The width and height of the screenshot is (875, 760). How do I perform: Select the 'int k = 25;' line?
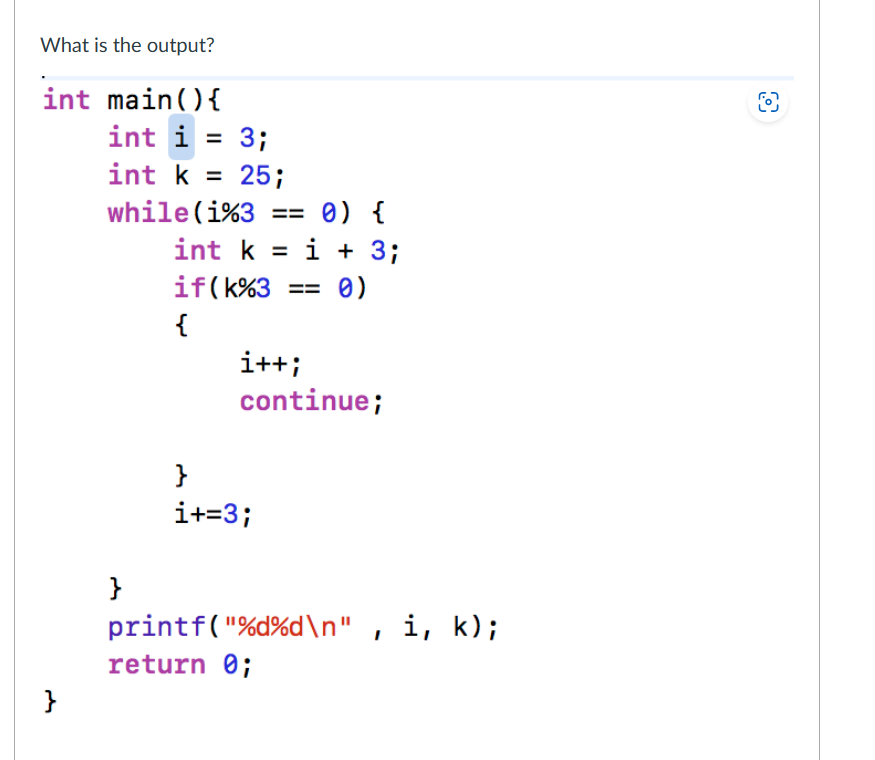[x=196, y=175]
